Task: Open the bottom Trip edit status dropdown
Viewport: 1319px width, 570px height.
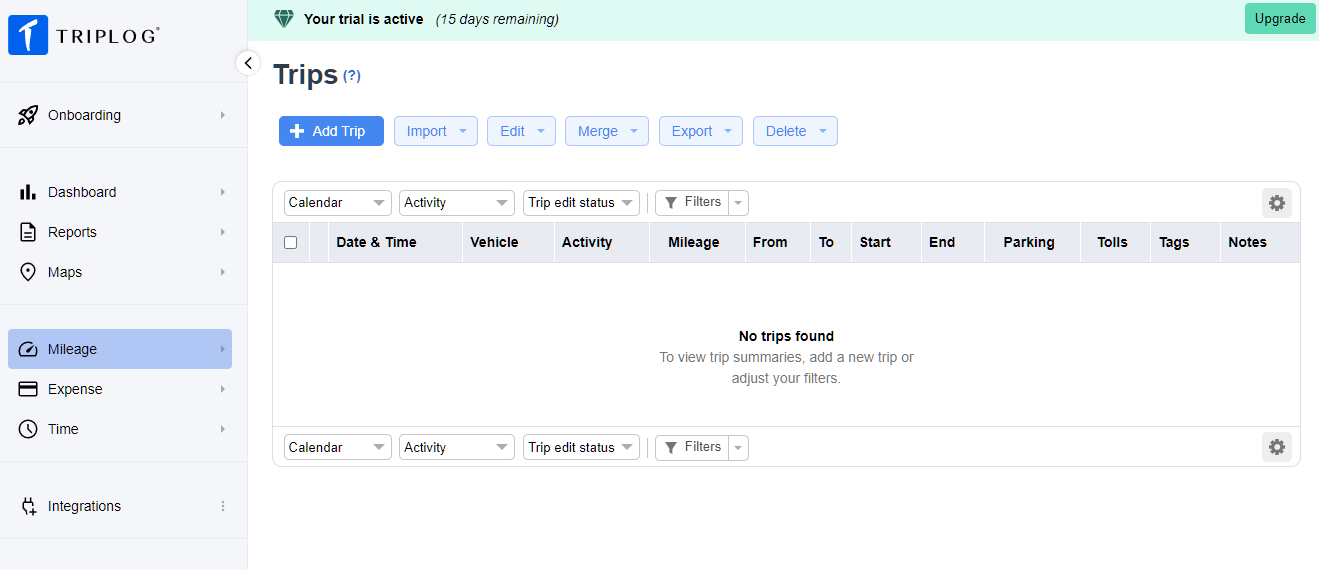Action: 581,447
